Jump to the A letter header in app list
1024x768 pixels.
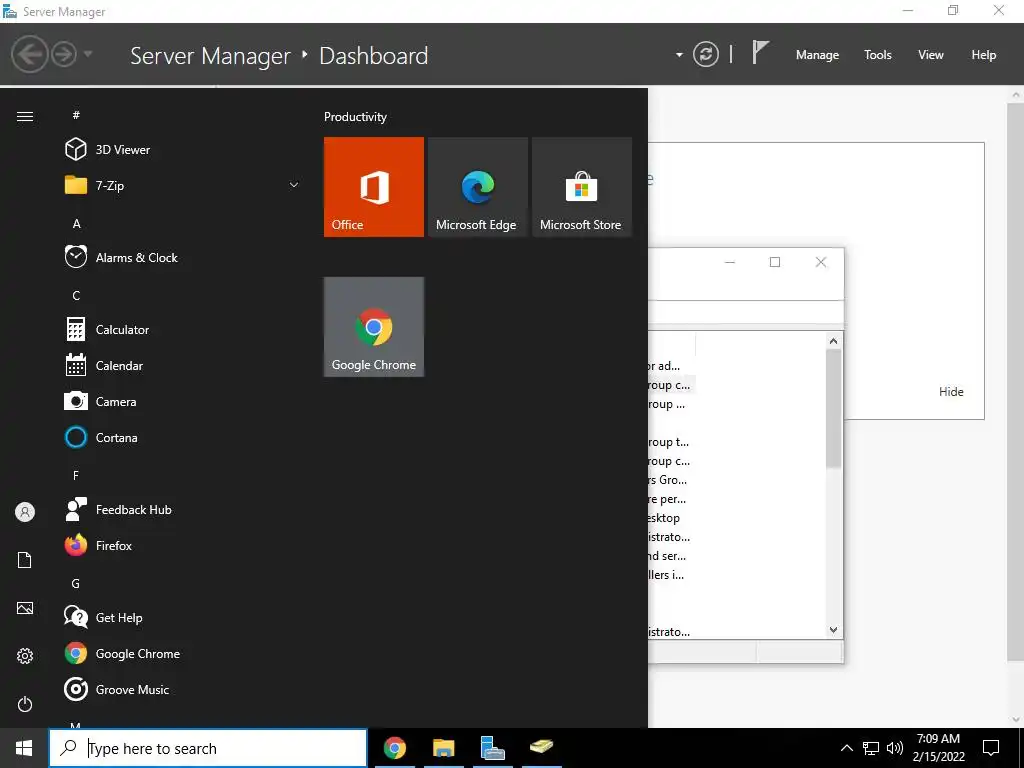(x=76, y=224)
